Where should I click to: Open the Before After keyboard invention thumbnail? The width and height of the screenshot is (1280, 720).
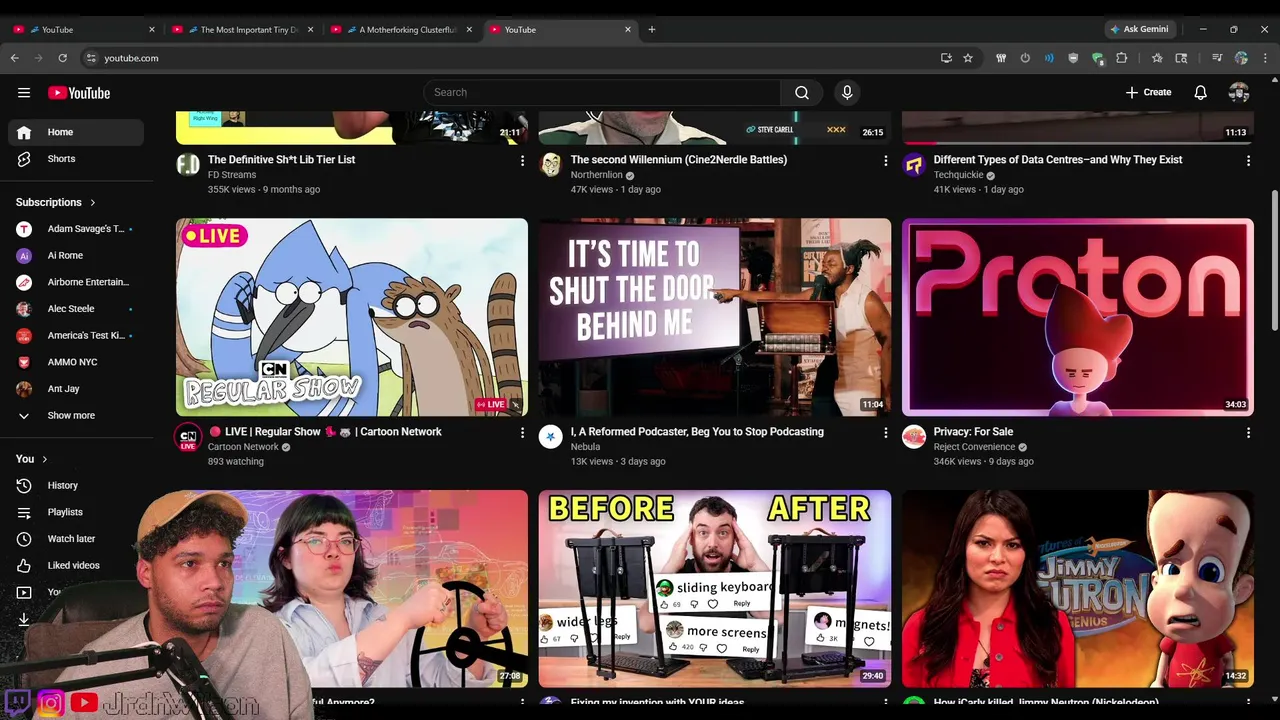click(715, 589)
